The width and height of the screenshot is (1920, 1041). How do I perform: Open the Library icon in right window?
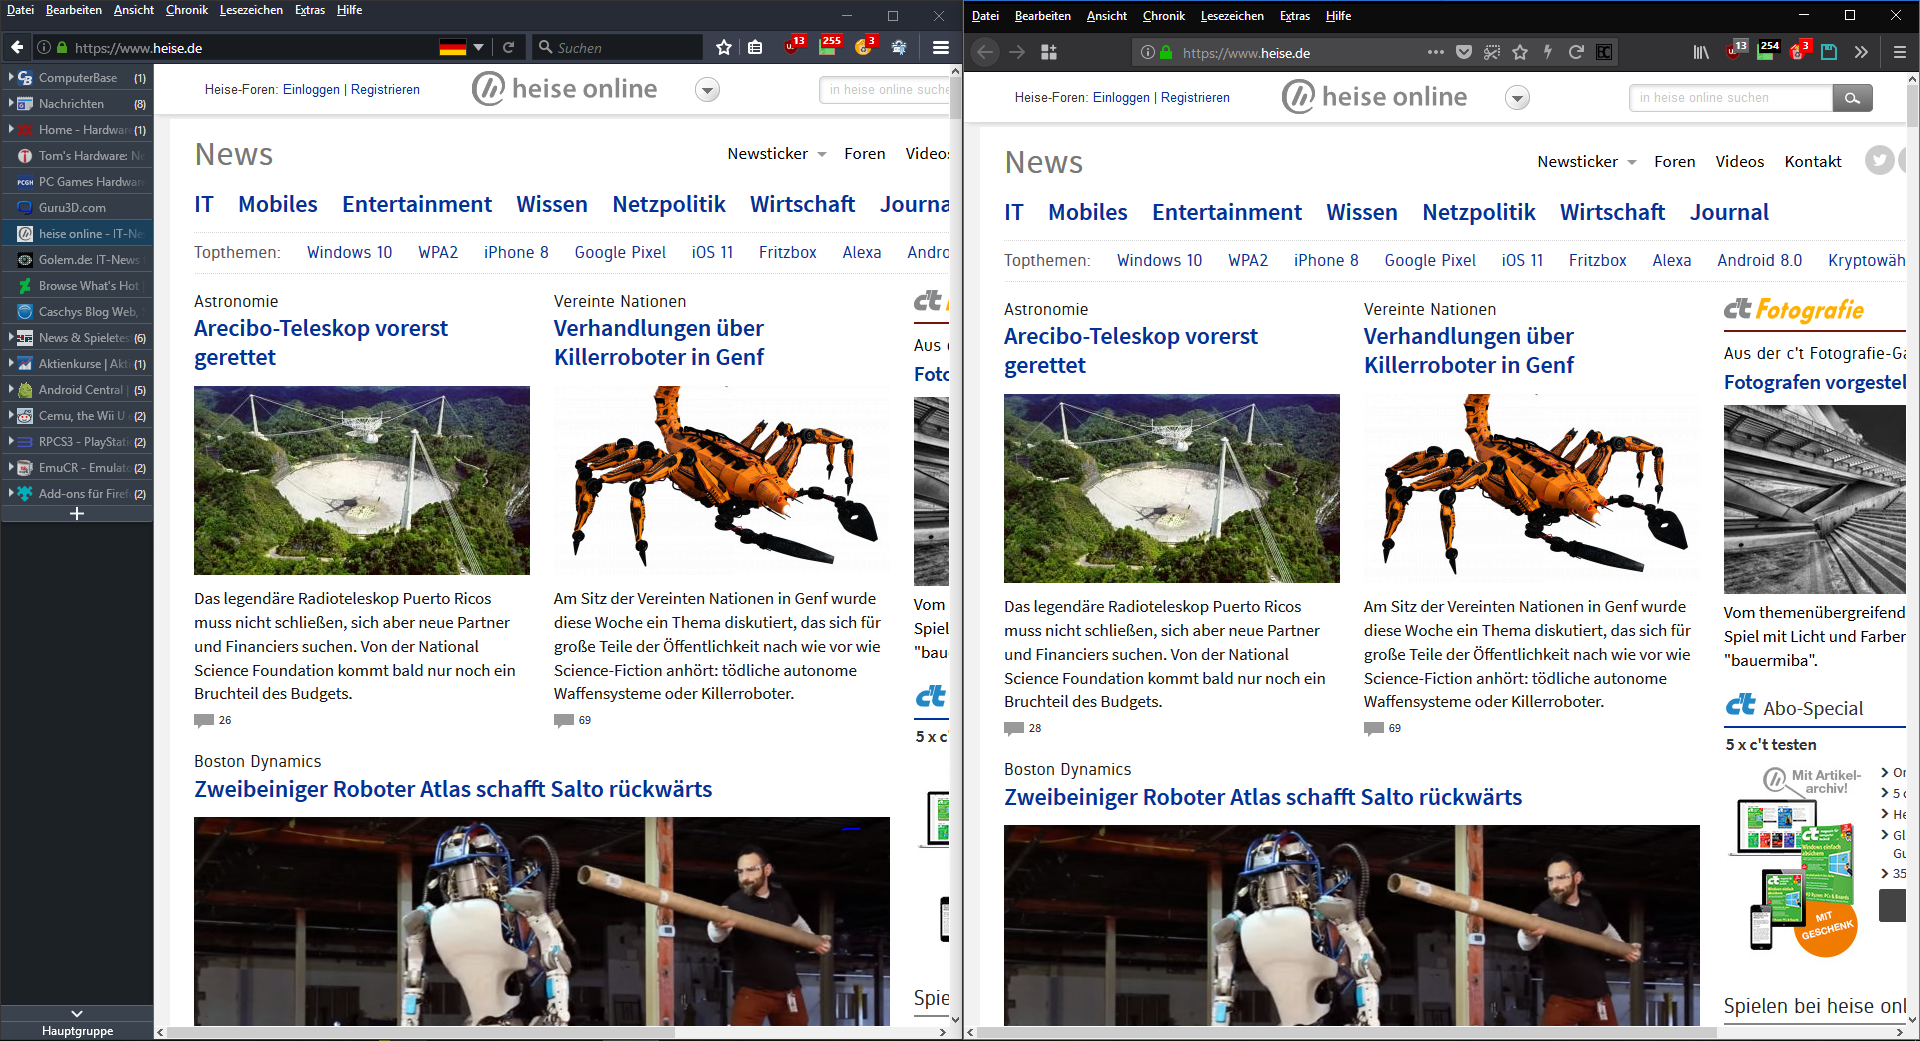tap(1700, 52)
